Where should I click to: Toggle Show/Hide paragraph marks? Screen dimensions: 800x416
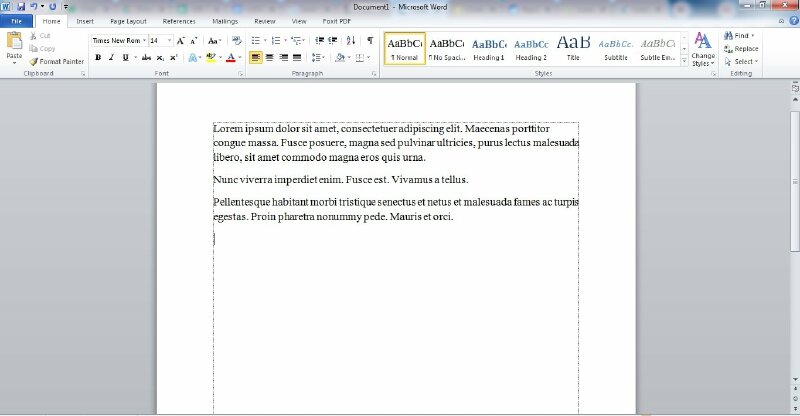[x=370, y=40]
